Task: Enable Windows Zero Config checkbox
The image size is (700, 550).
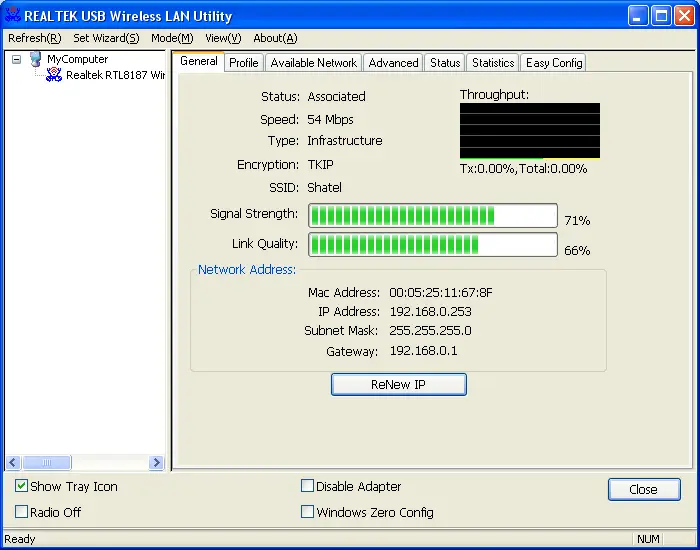Action: 308,512
